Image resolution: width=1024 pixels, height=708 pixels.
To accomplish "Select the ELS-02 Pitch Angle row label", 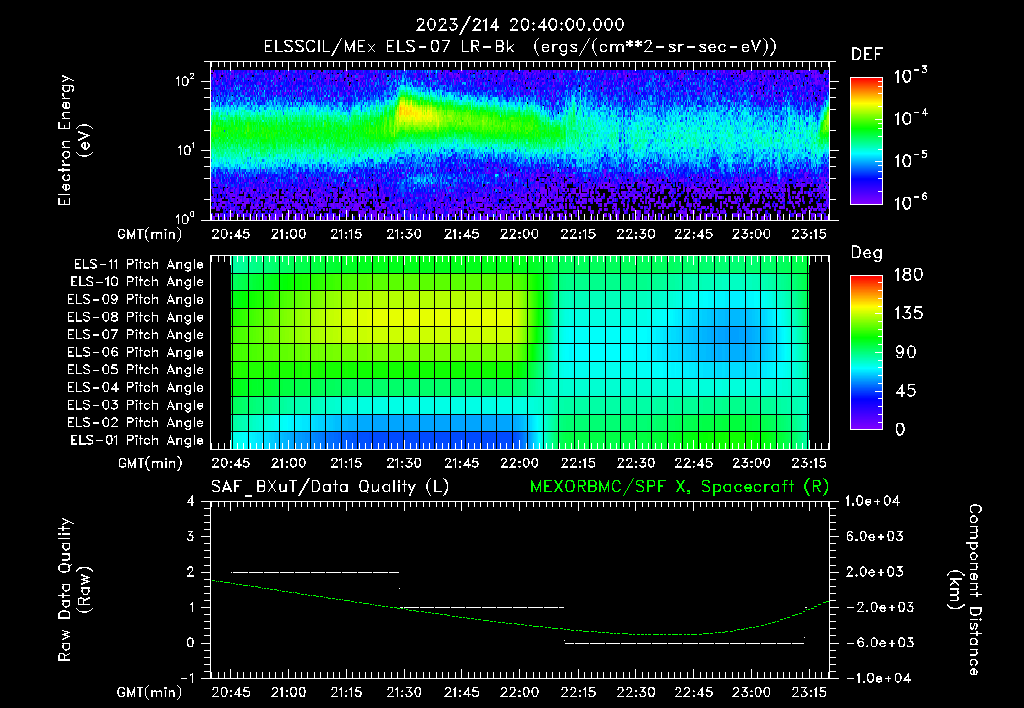I will click(x=136, y=423).
